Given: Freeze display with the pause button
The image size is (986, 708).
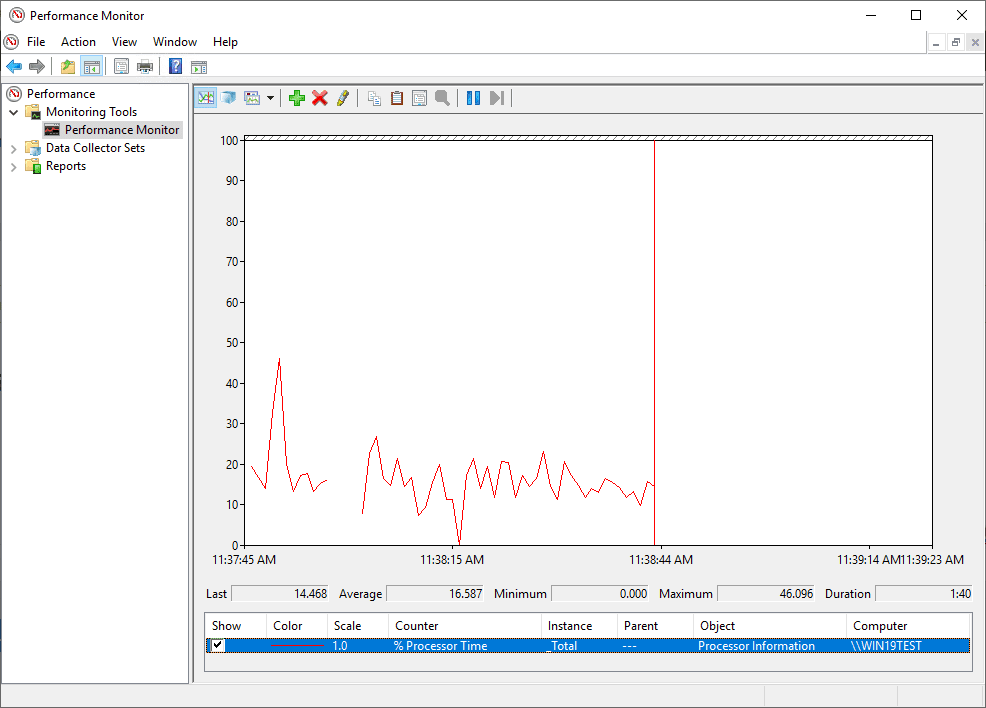Looking at the screenshot, I should click(x=473, y=98).
